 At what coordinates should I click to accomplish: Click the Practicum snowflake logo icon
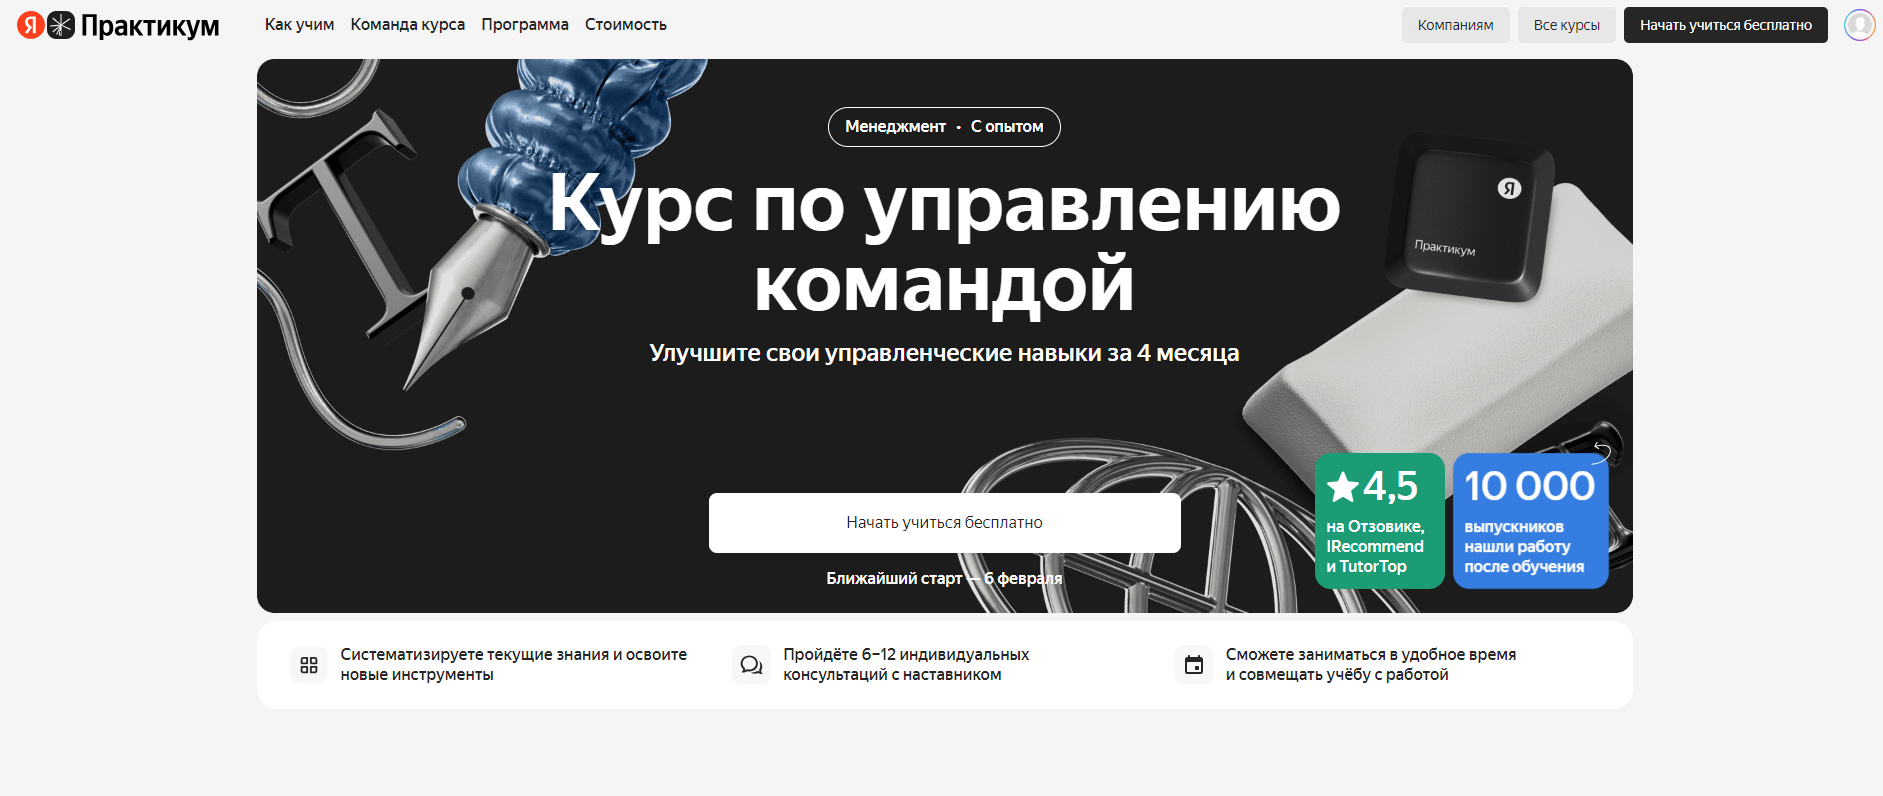(x=61, y=25)
